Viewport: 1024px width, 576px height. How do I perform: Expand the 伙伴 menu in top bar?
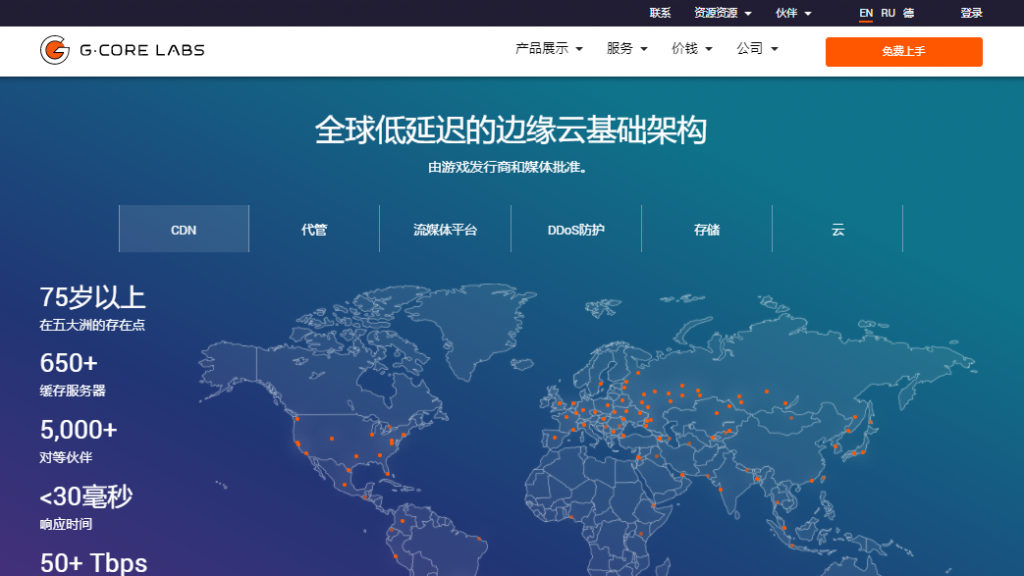point(793,13)
